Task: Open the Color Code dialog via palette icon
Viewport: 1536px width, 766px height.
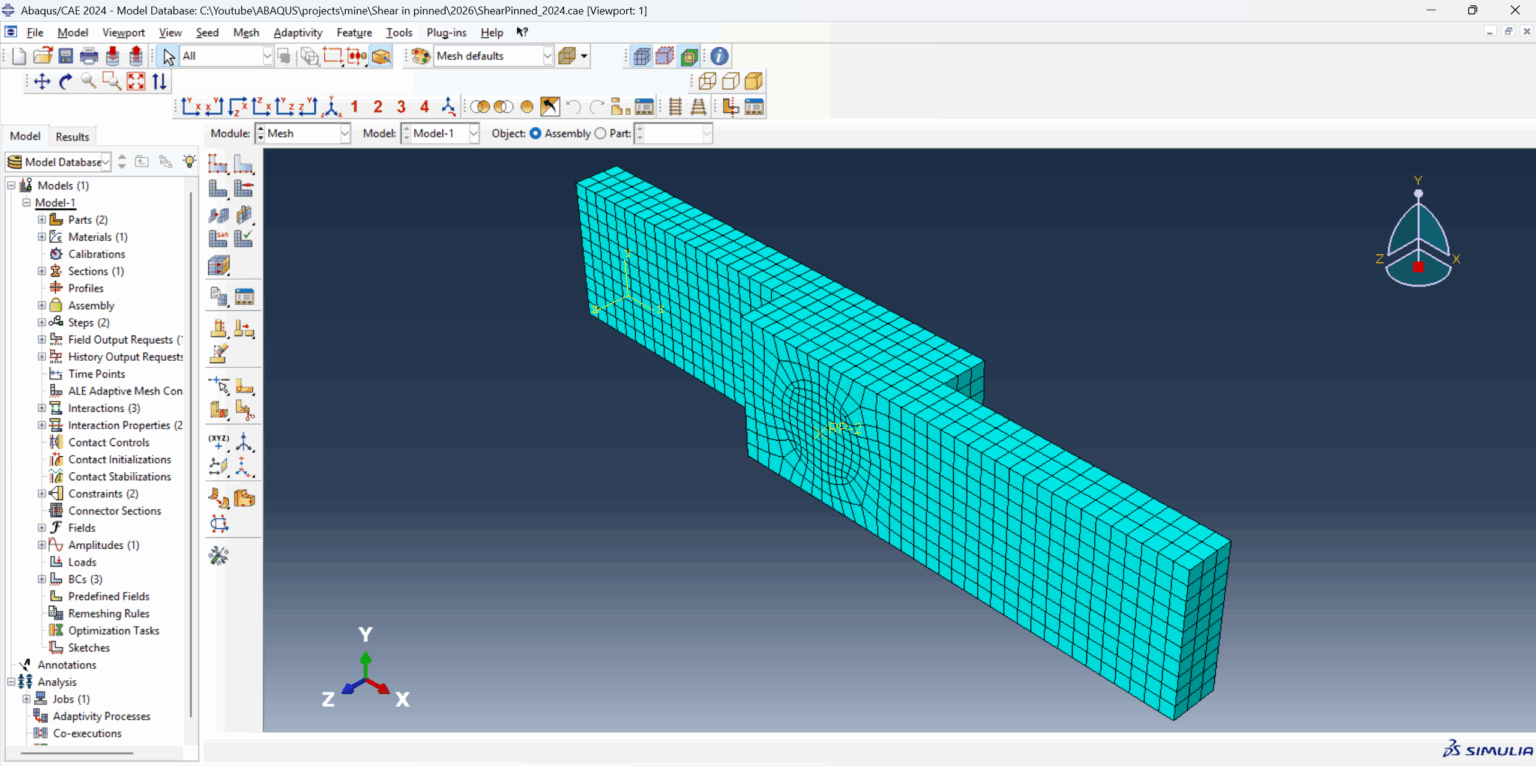Action: (420, 56)
